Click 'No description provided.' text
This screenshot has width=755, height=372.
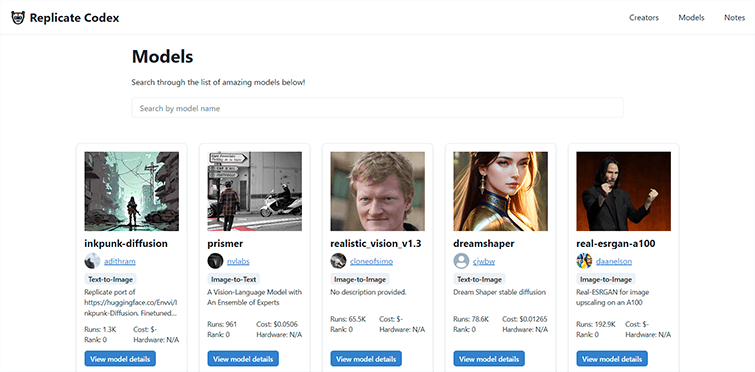(x=369, y=292)
